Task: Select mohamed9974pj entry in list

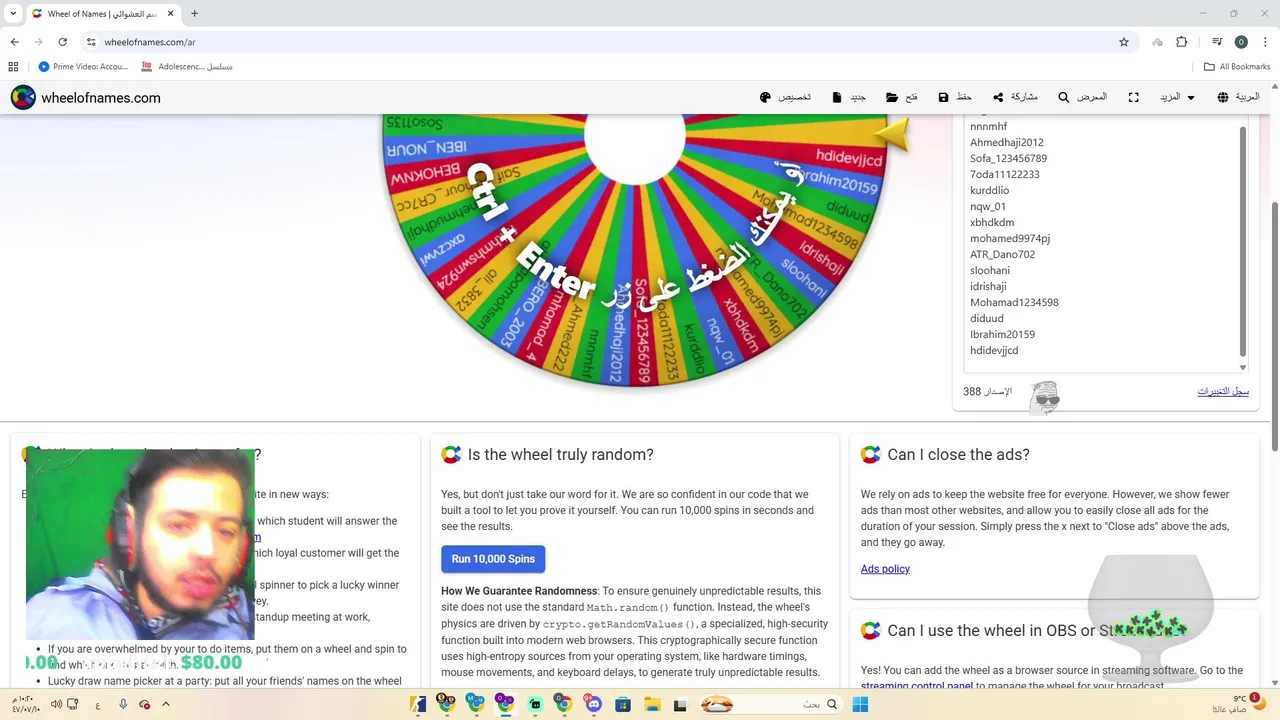Action: pos(1009,238)
